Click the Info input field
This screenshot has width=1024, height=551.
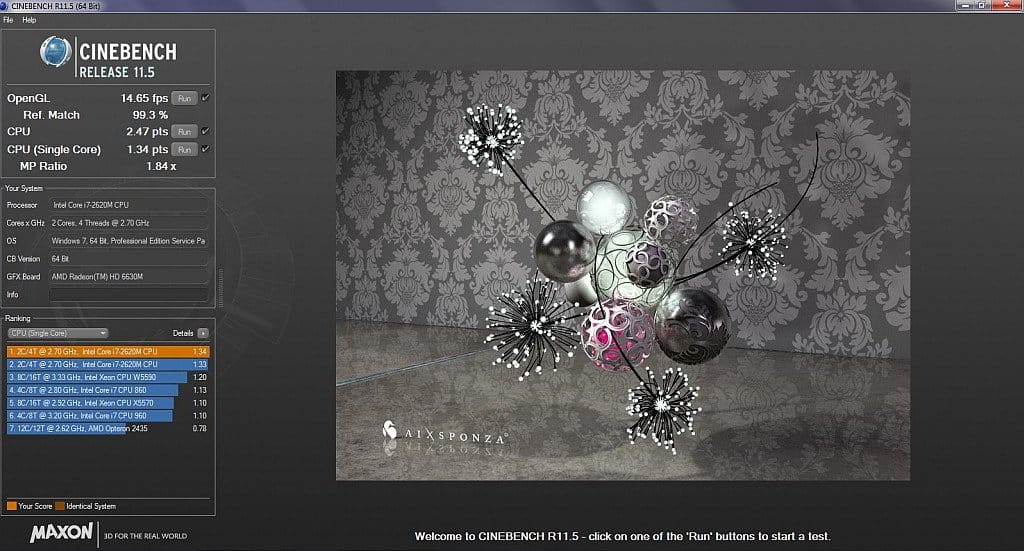click(x=128, y=295)
